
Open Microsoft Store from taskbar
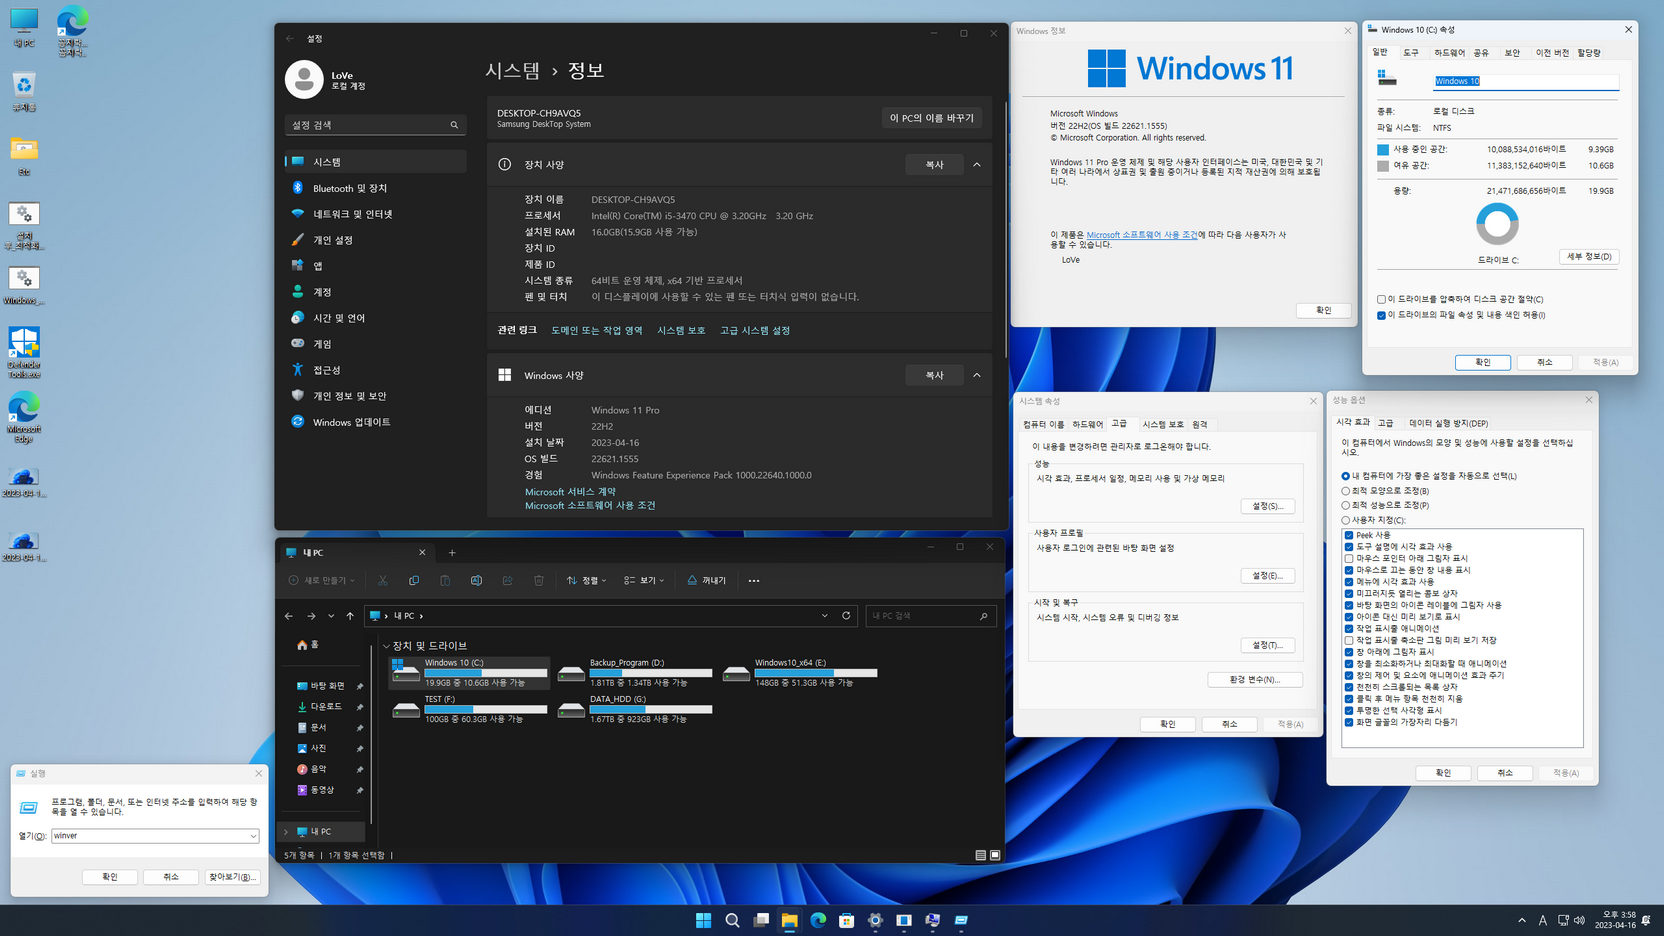[x=847, y=920]
